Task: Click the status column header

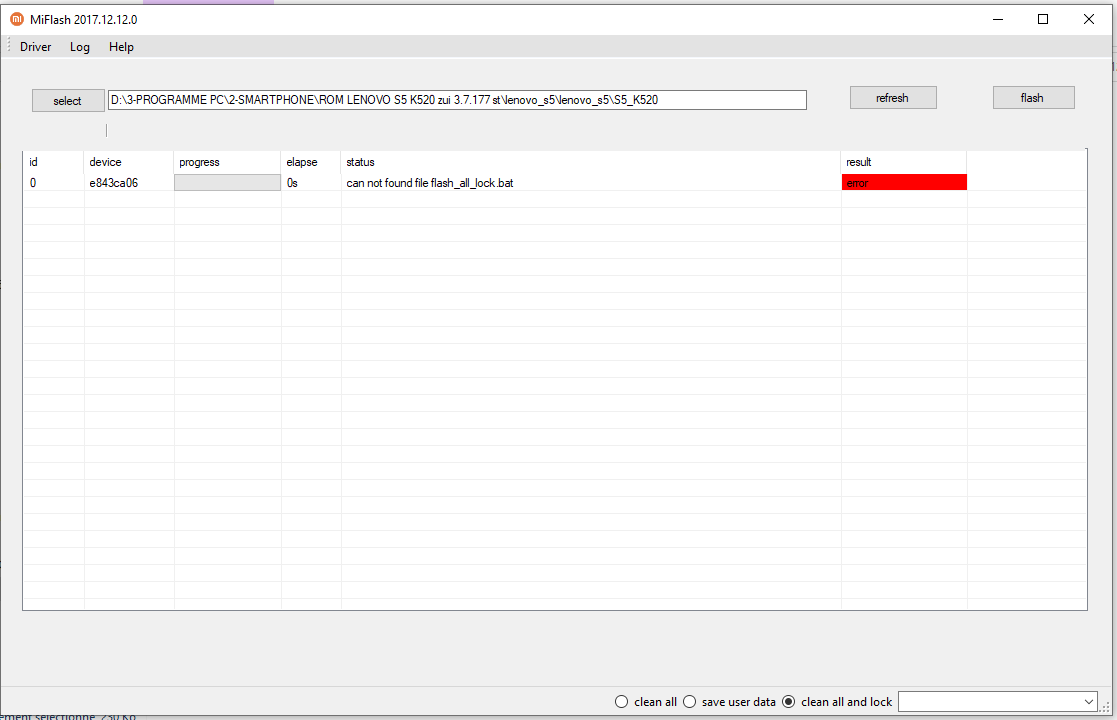Action: click(591, 162)
